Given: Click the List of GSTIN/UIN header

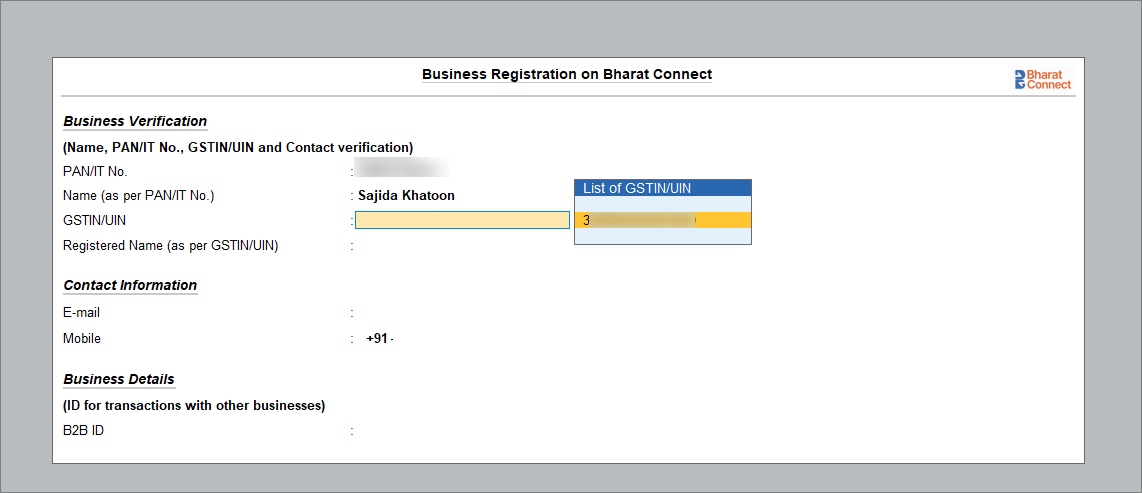Looking at the screenshot, I should pyautogui.click(x=662, y=188).
